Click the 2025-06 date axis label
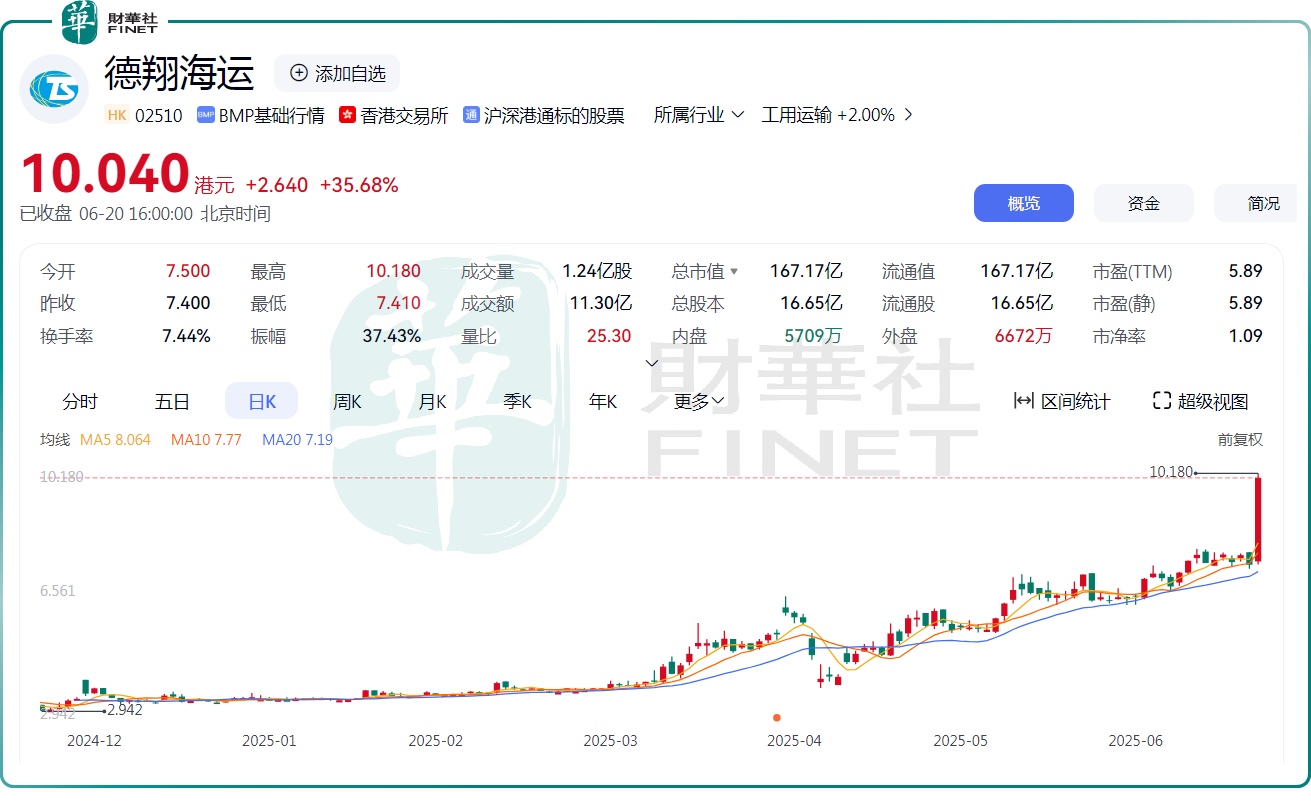 (1136, 741)
